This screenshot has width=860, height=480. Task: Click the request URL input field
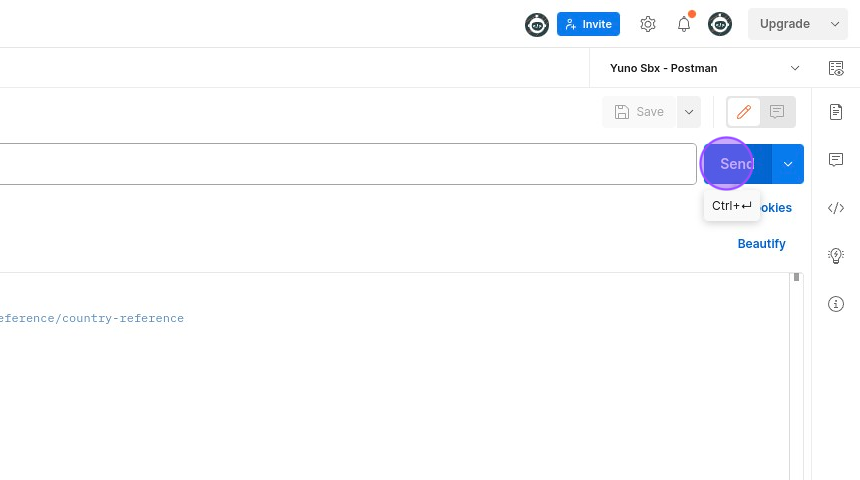(348, 164)
